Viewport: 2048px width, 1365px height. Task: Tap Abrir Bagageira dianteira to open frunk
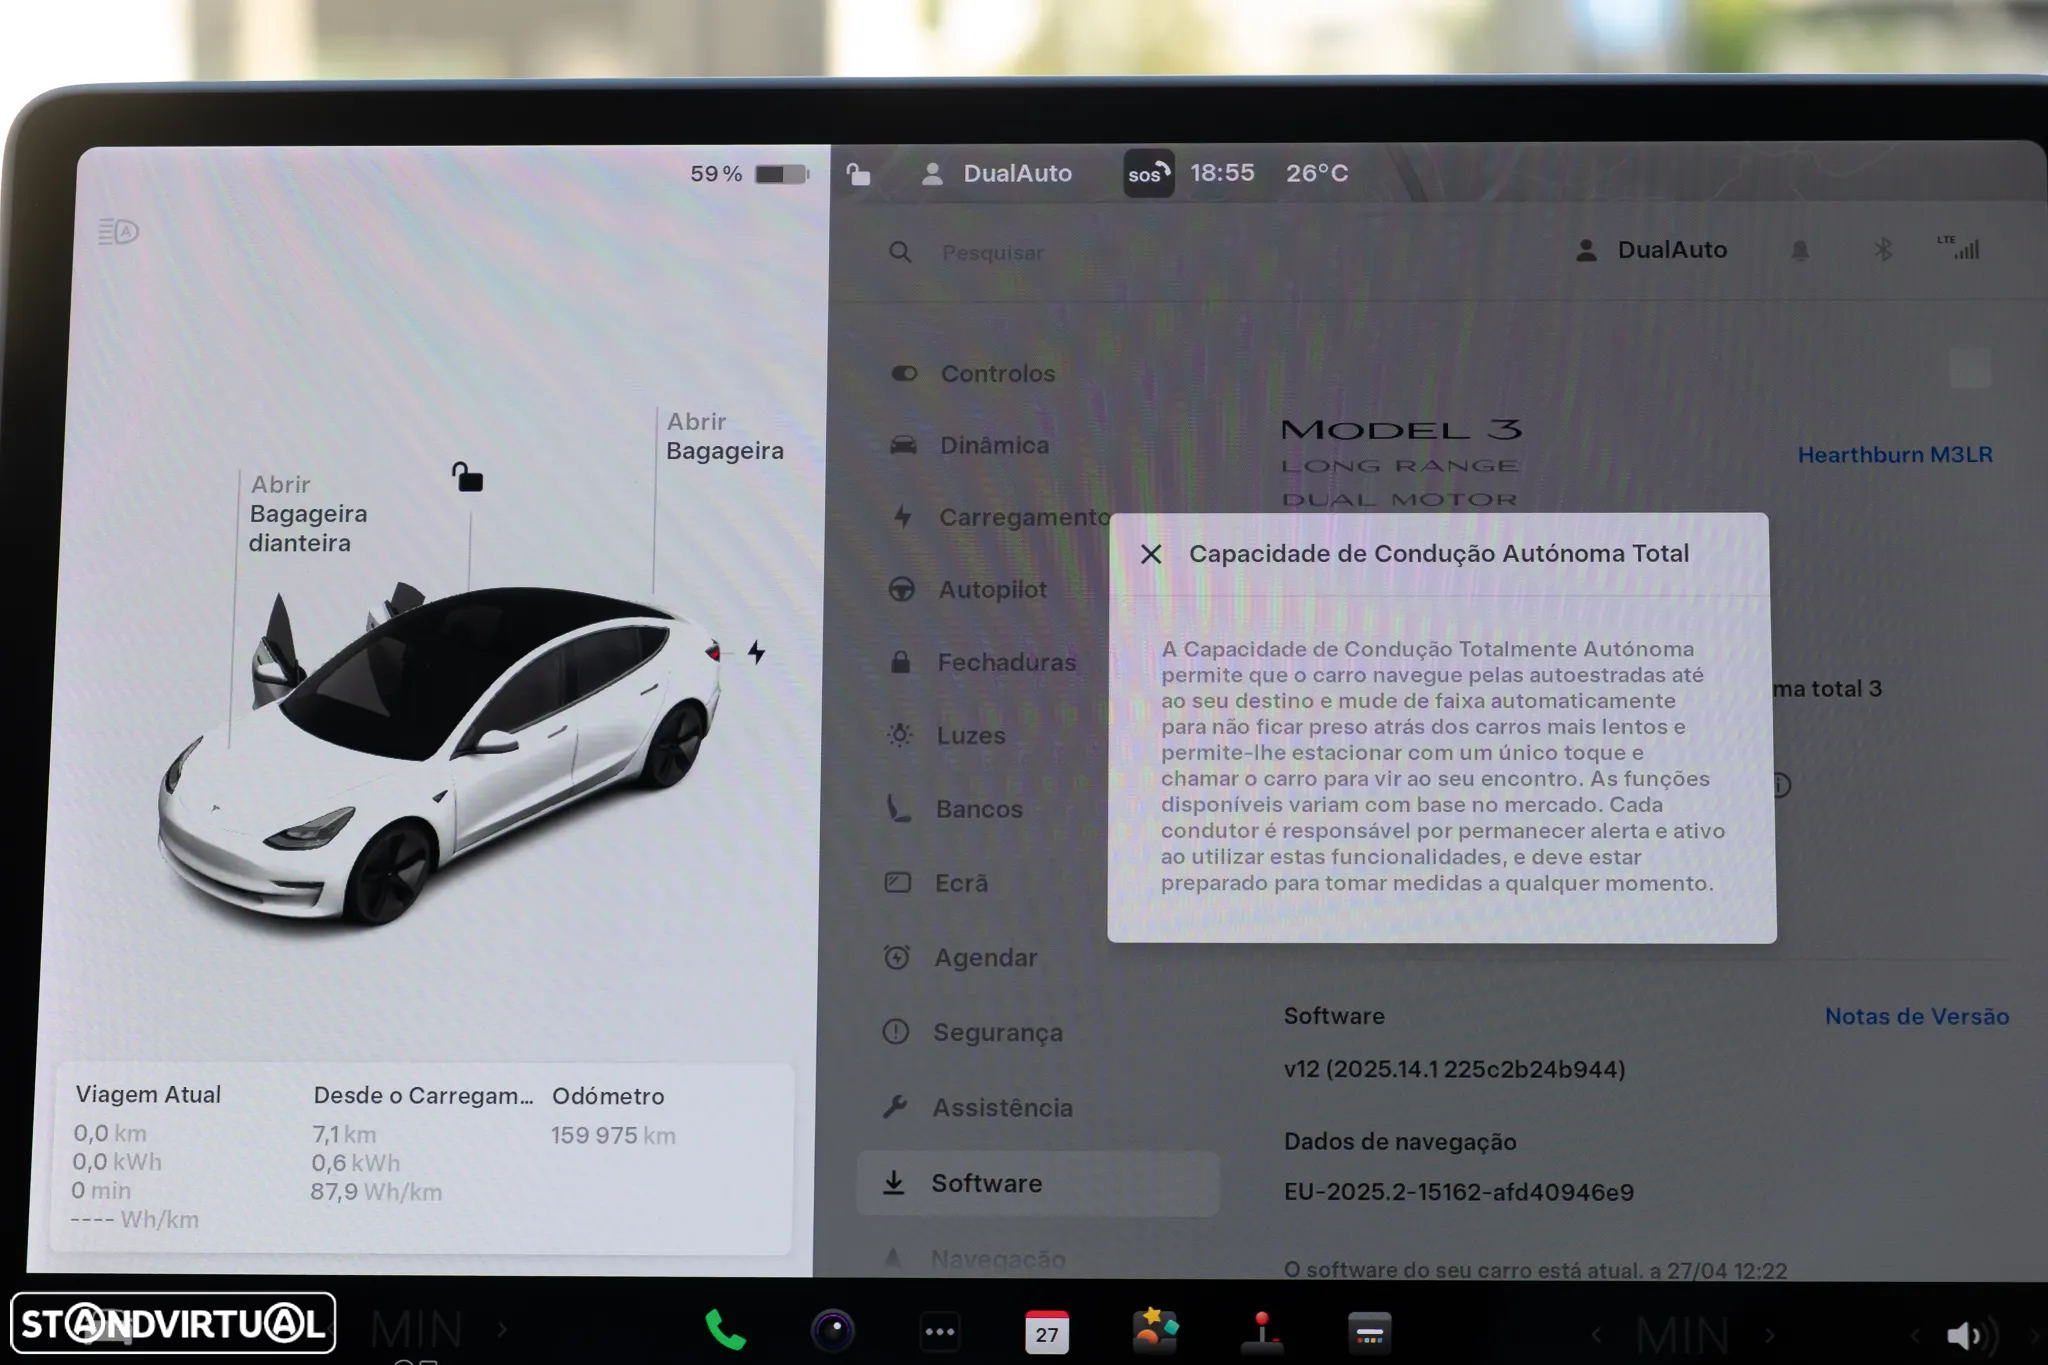tap(308, 514)
